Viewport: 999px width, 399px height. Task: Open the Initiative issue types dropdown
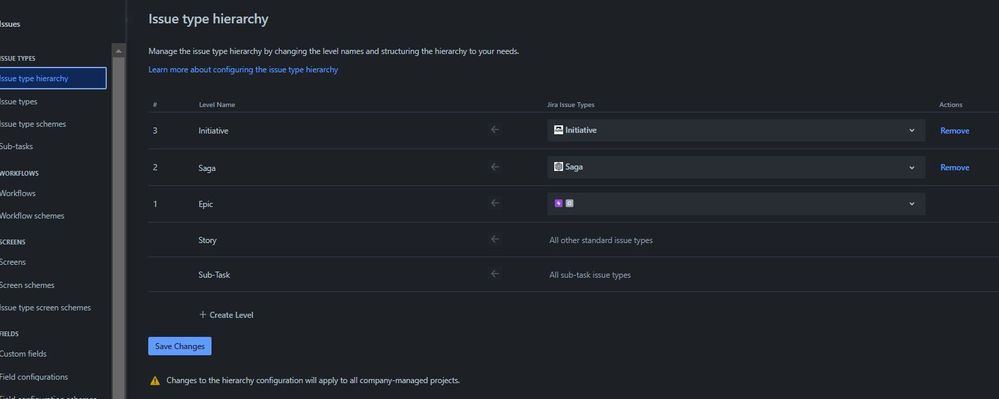pos(736,130)
